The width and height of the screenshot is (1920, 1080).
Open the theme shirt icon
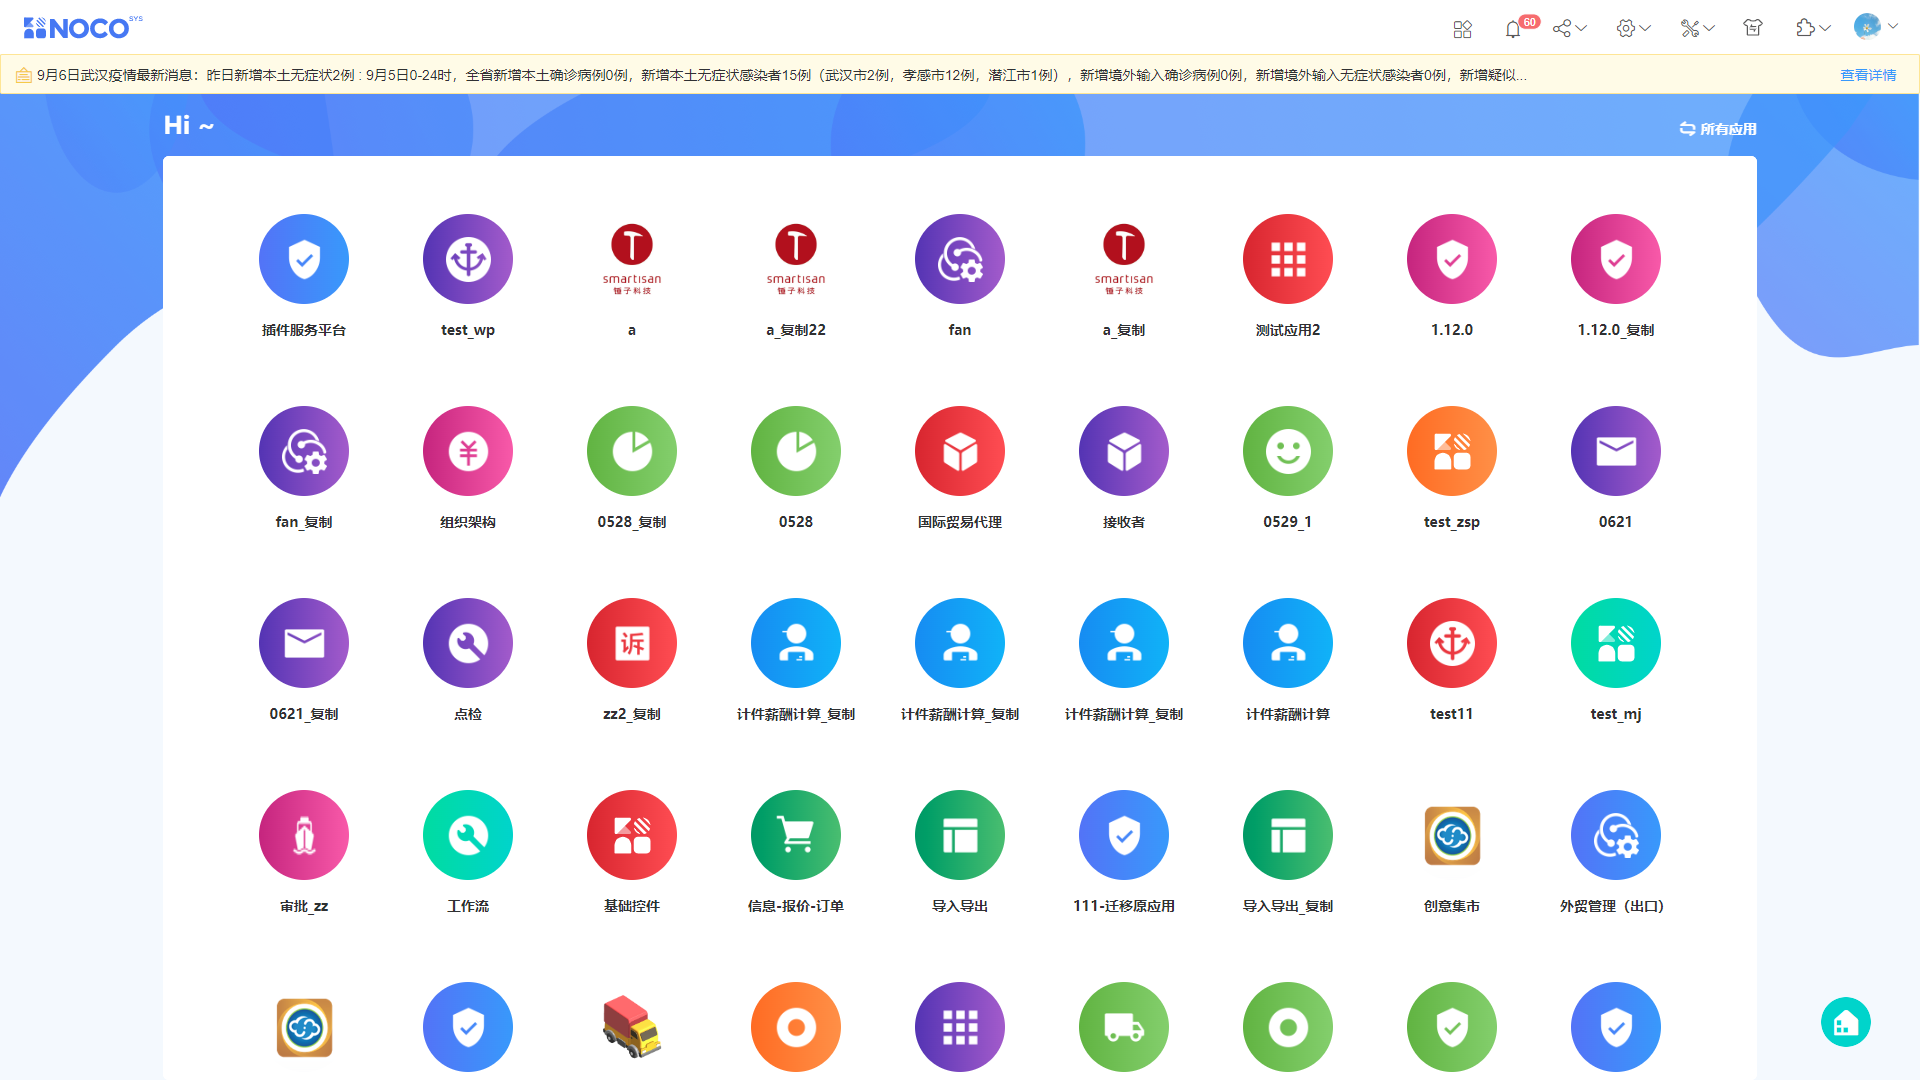pos(1753,28)
